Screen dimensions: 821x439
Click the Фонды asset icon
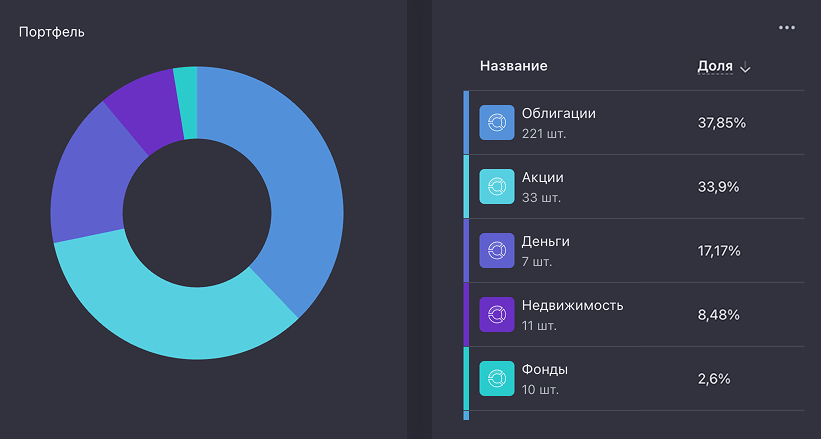497,379
